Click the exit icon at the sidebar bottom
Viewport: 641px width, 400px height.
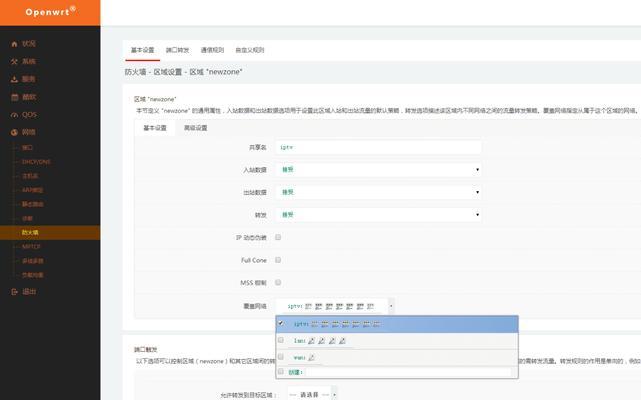(14, 292)
